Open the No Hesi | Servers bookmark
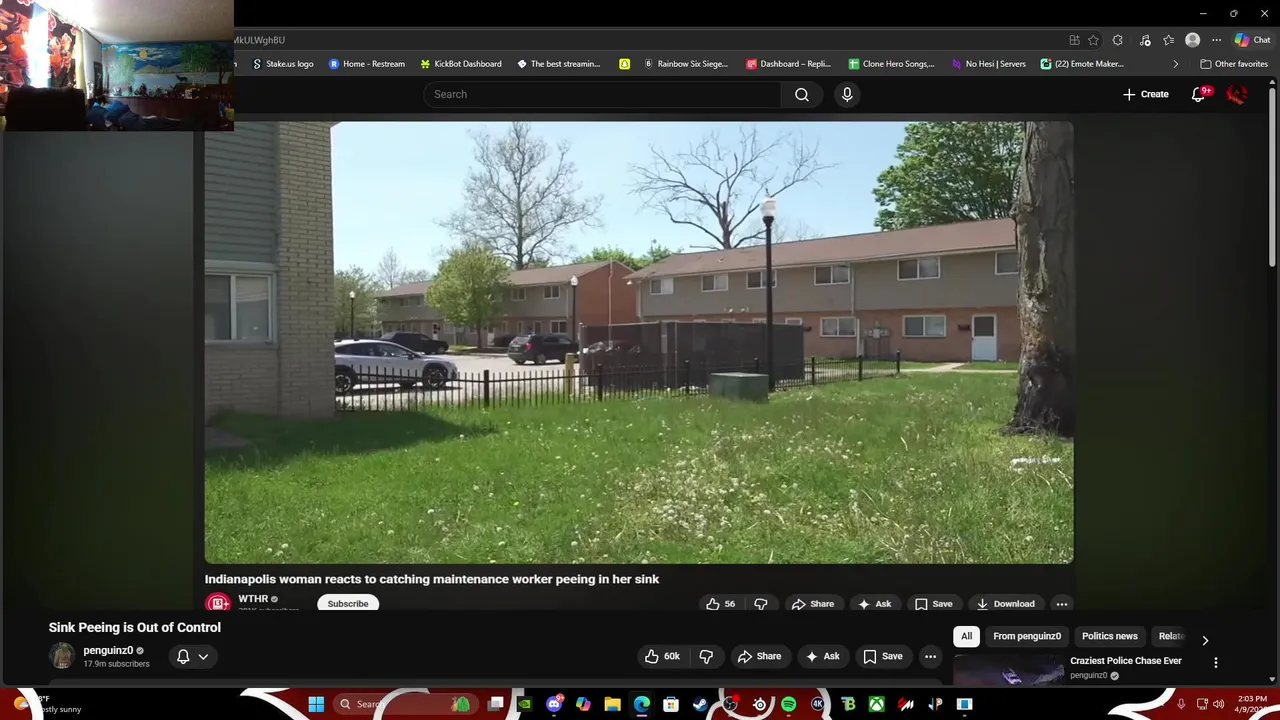1280x720 pixels. coord(988,64)
